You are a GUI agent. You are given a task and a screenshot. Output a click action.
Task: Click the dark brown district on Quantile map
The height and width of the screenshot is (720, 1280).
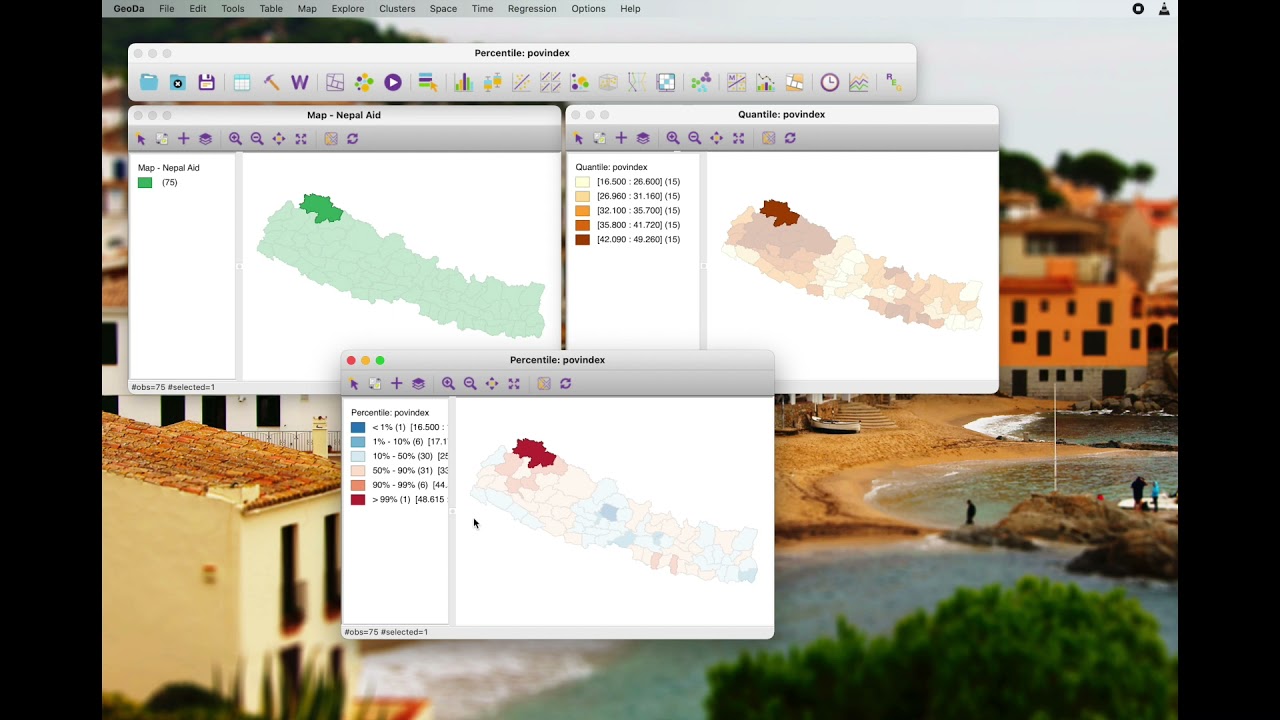click(x=779, y=212)
